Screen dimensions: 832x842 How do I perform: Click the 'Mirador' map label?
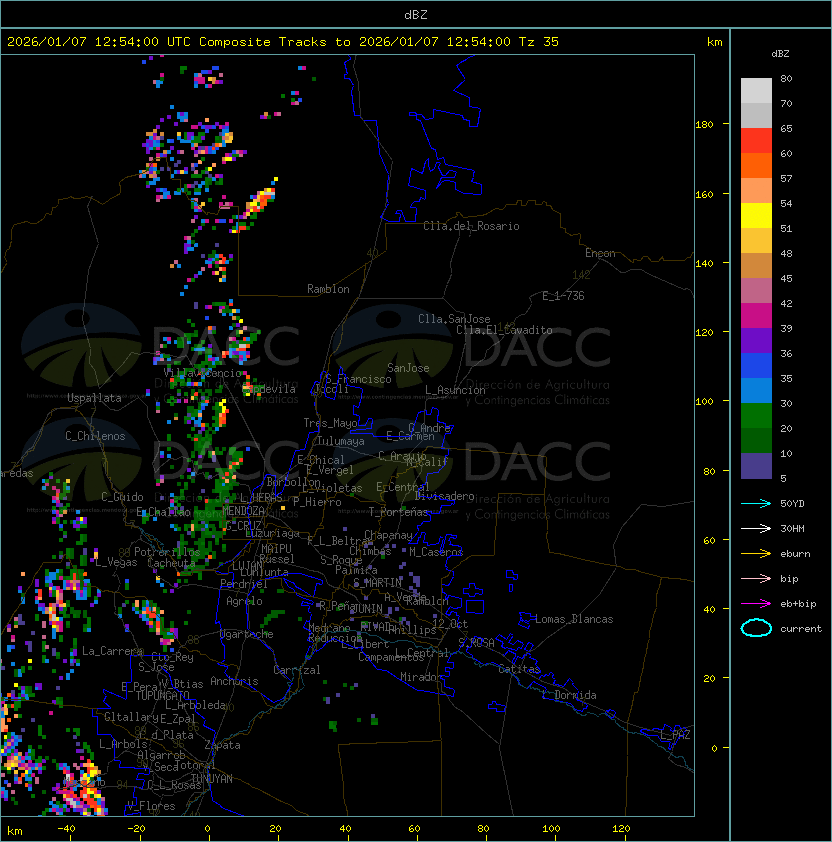tap(421, 677)
